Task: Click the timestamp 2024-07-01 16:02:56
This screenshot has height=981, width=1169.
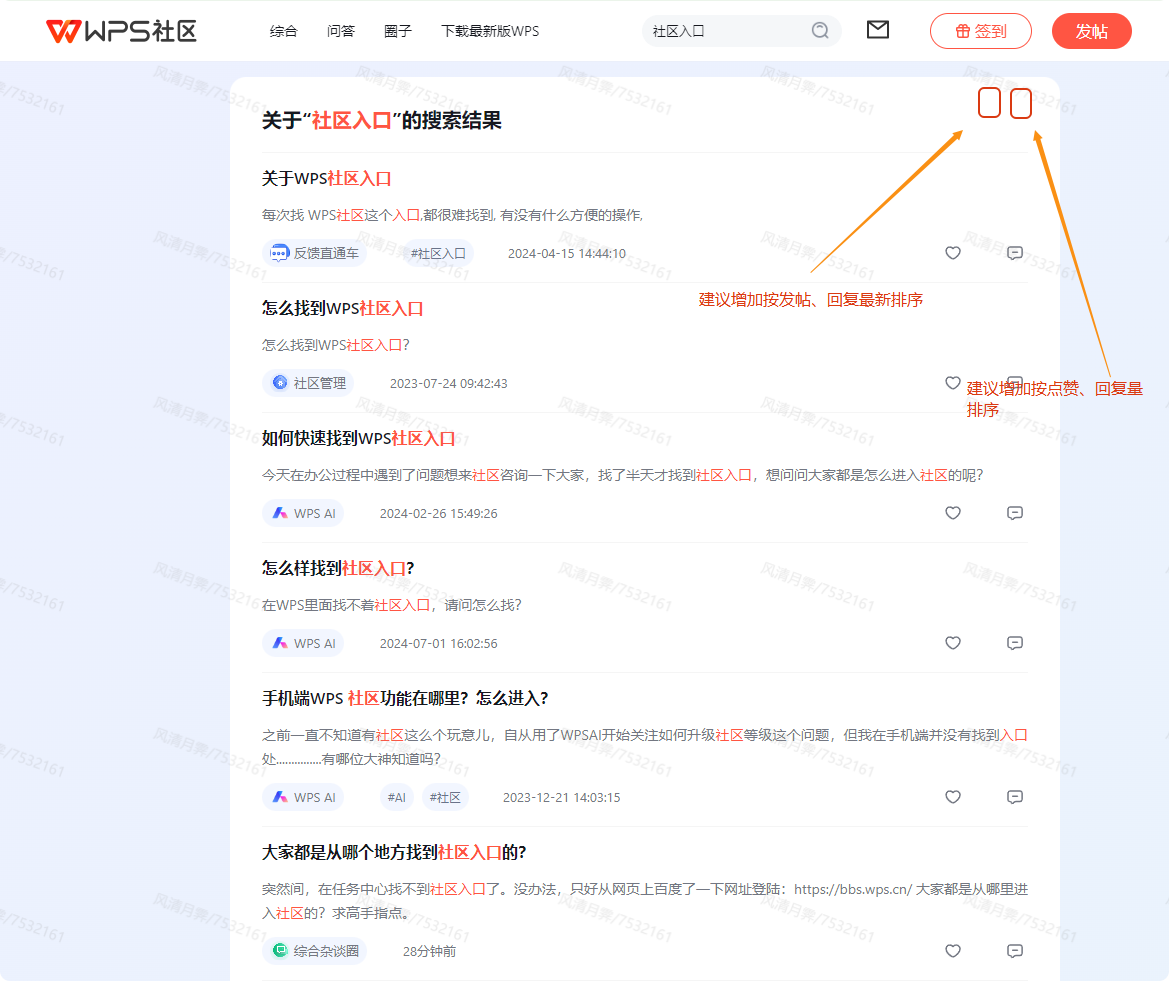Action: [438, 643]
